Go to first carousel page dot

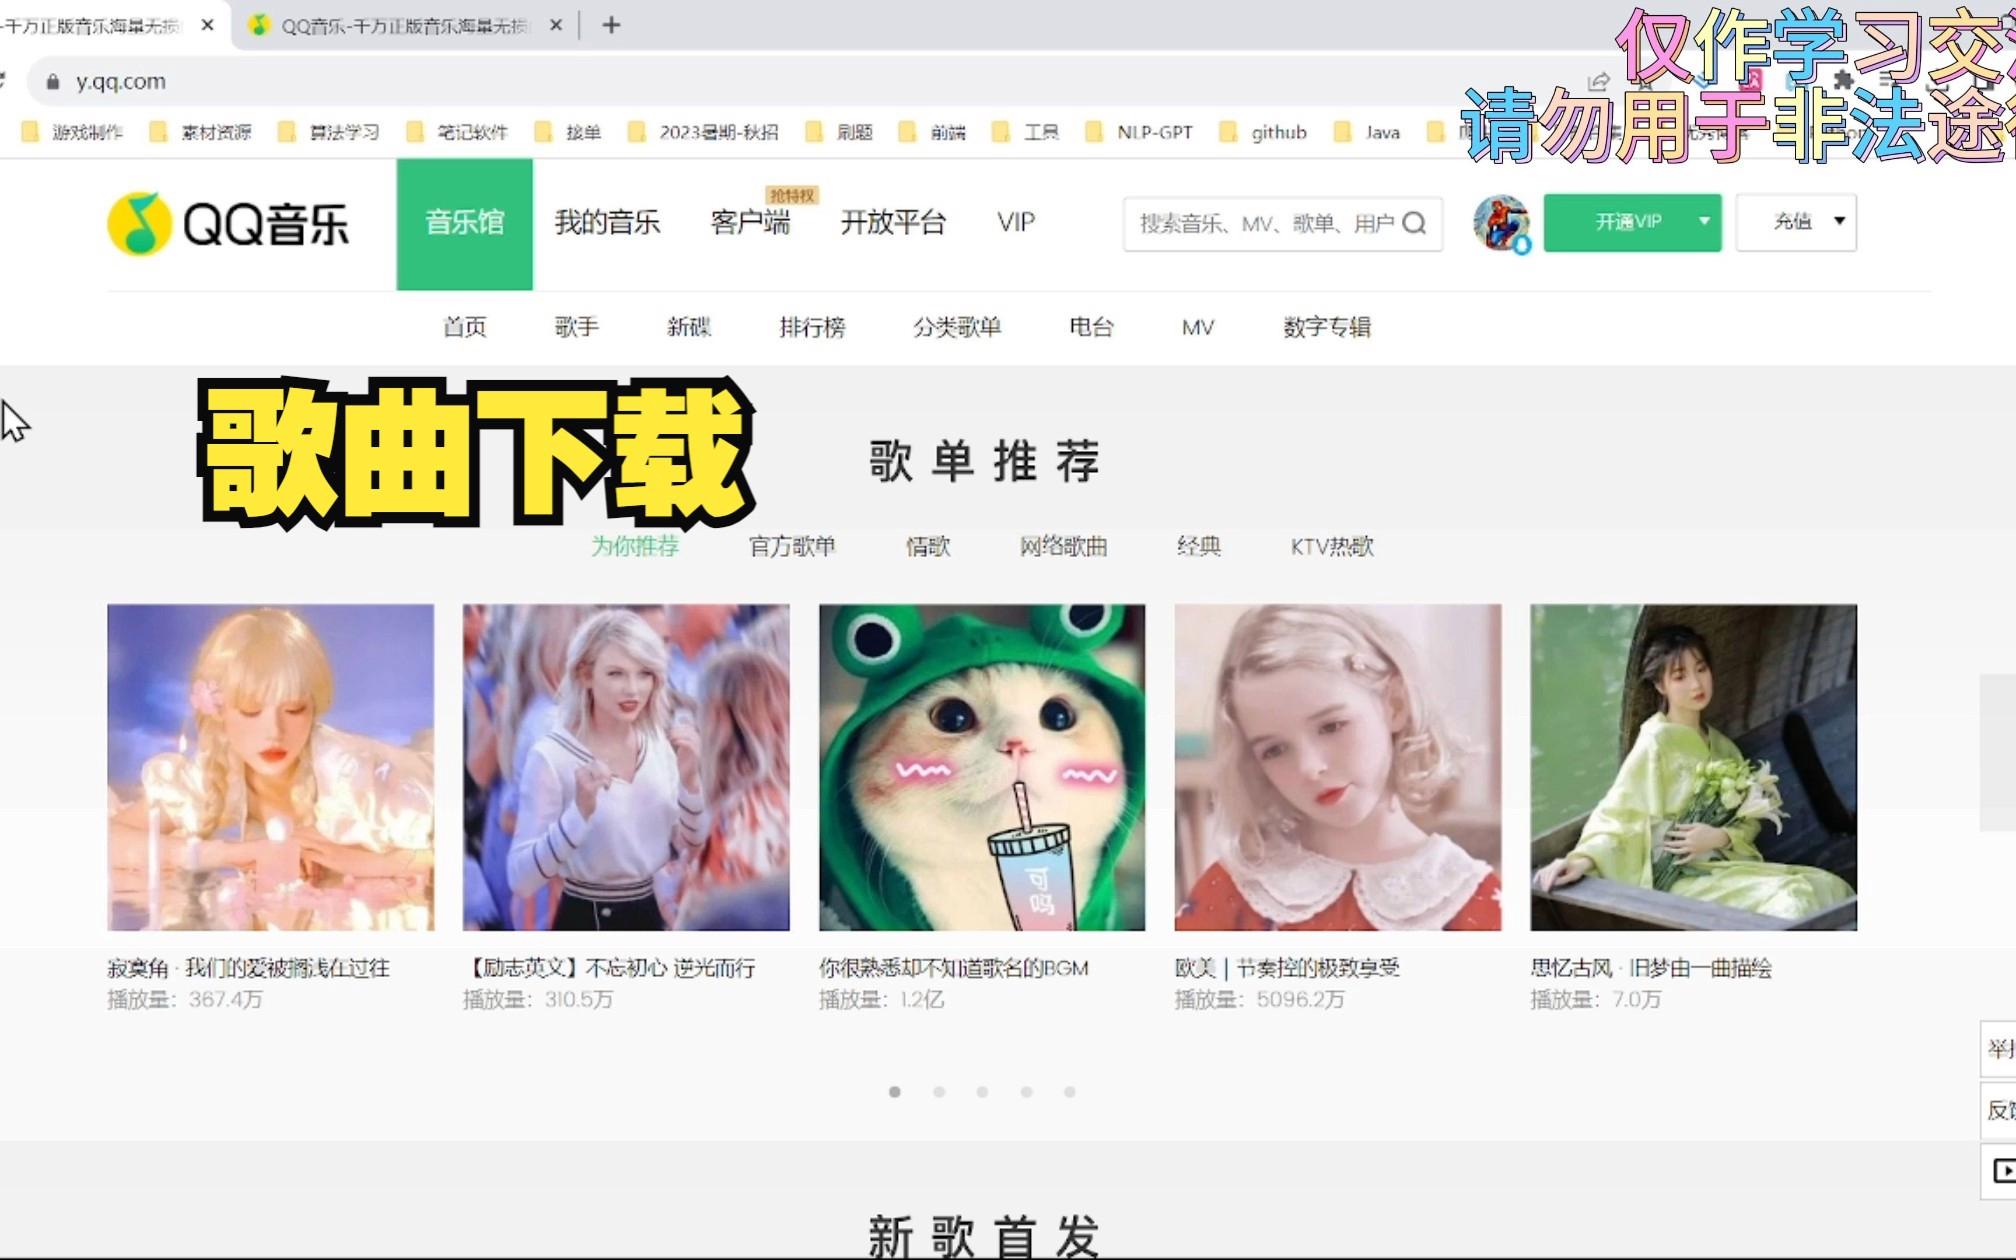click(x=895, y=1092)
